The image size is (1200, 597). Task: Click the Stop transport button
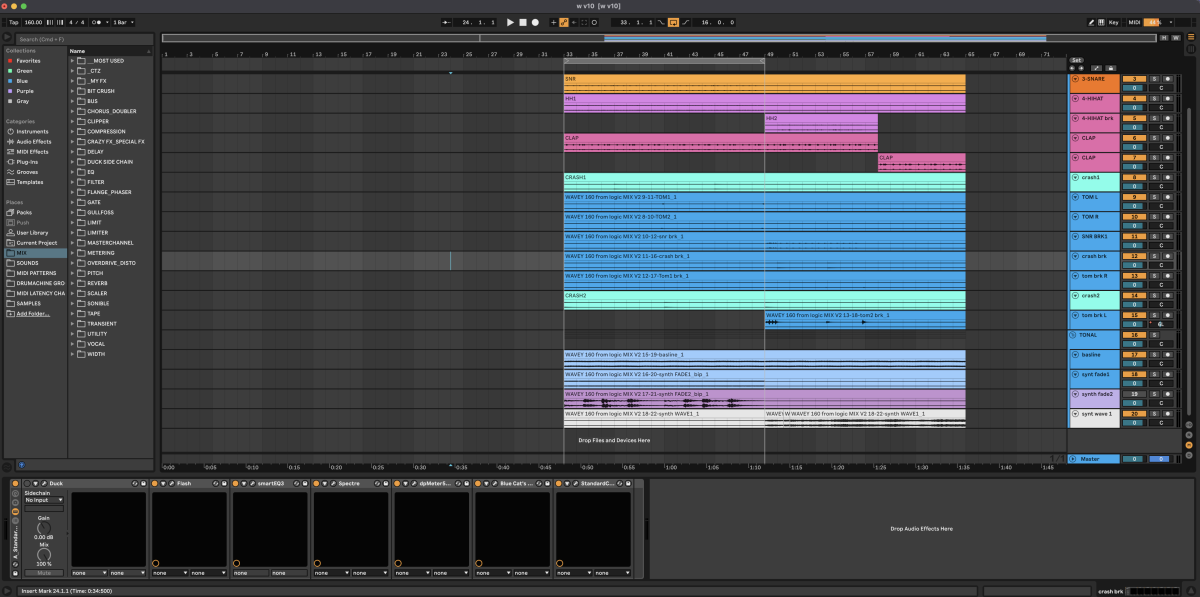point(522,21)
